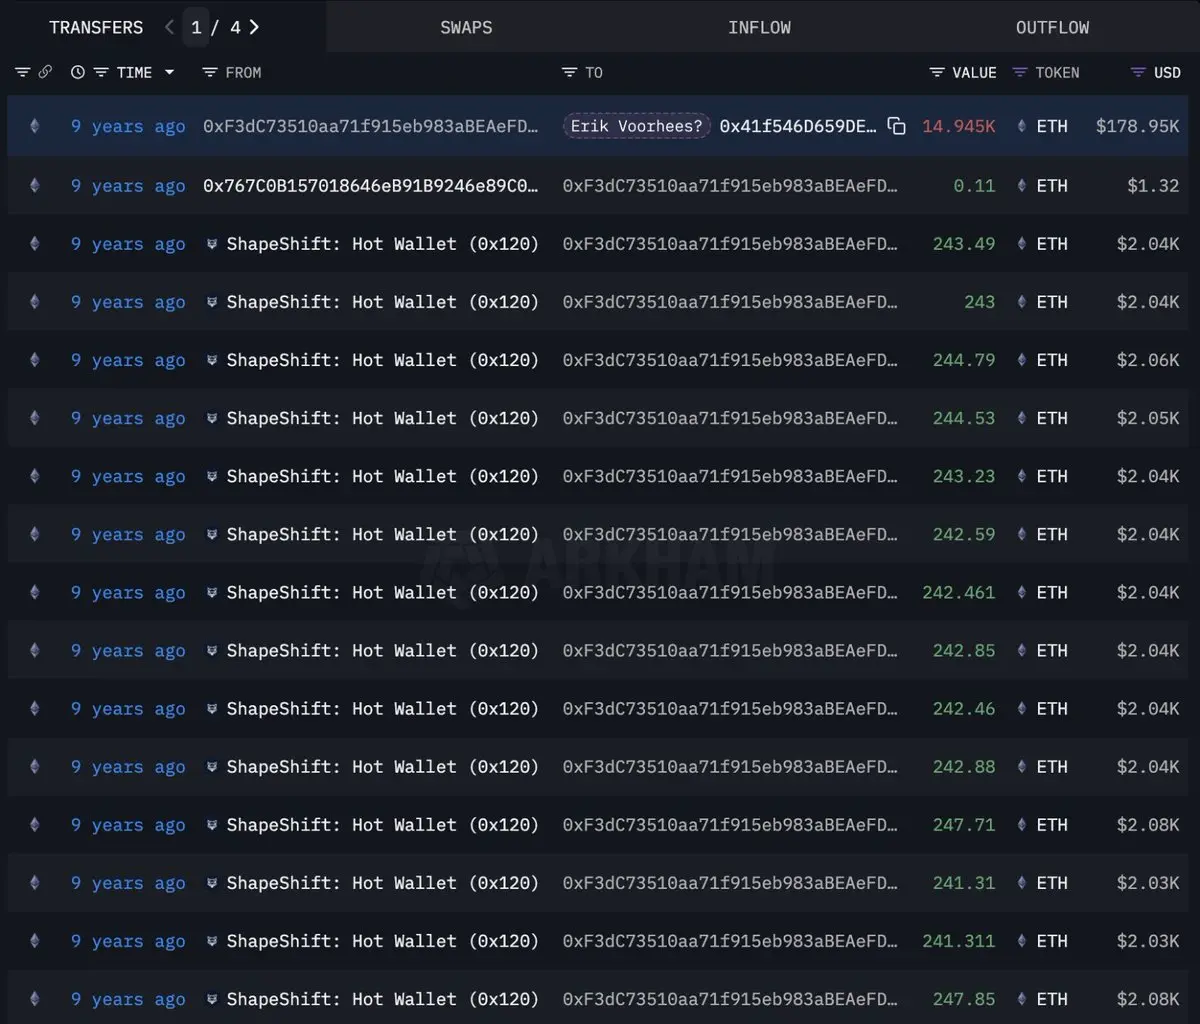This screenshot has height=1024, width=1200.
Task: Open ShapeShift Hot Wallet in 243.49 row
Action: pyautogui.click(x=382, y=244)
